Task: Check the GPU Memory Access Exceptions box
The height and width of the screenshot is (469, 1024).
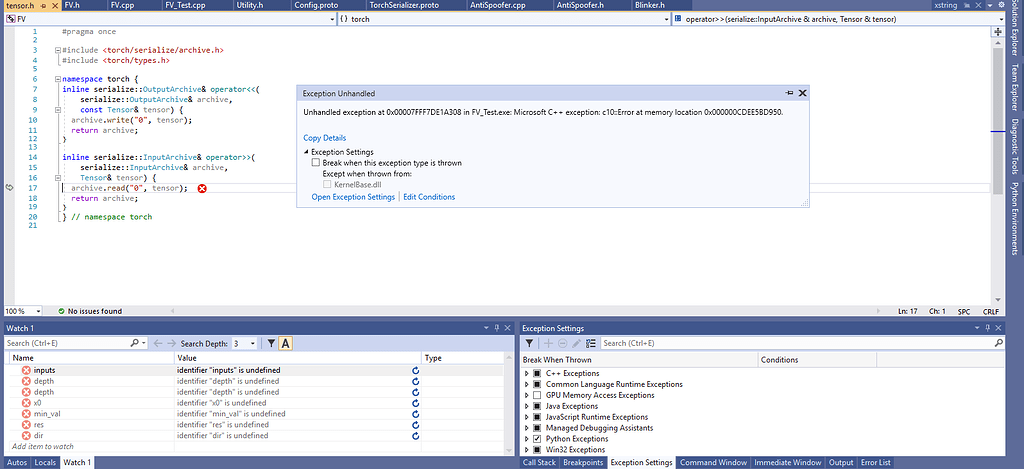Action: [537, 395]
